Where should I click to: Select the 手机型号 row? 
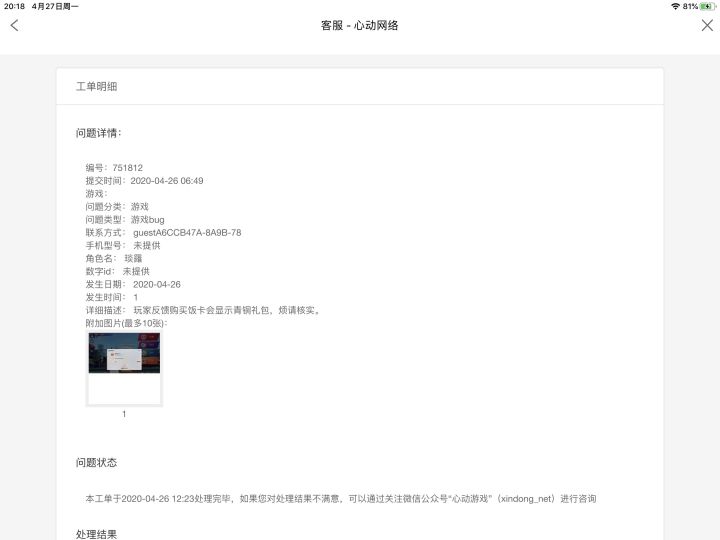coord(123,245)
